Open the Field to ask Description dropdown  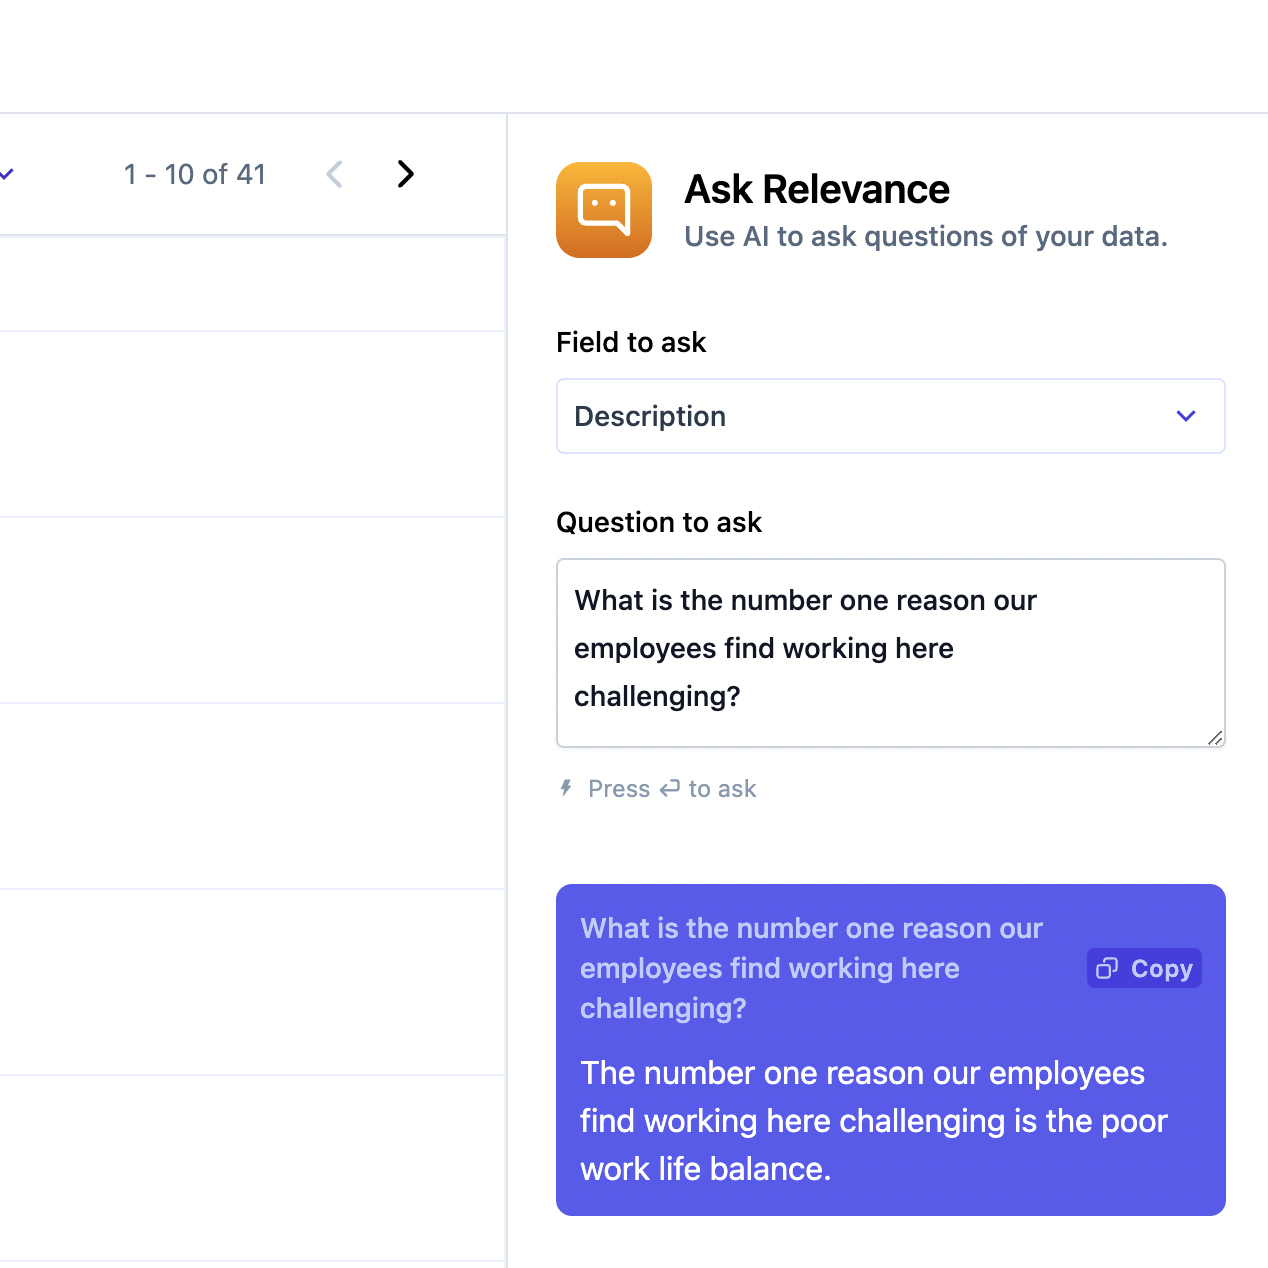[x=890, y=416]
